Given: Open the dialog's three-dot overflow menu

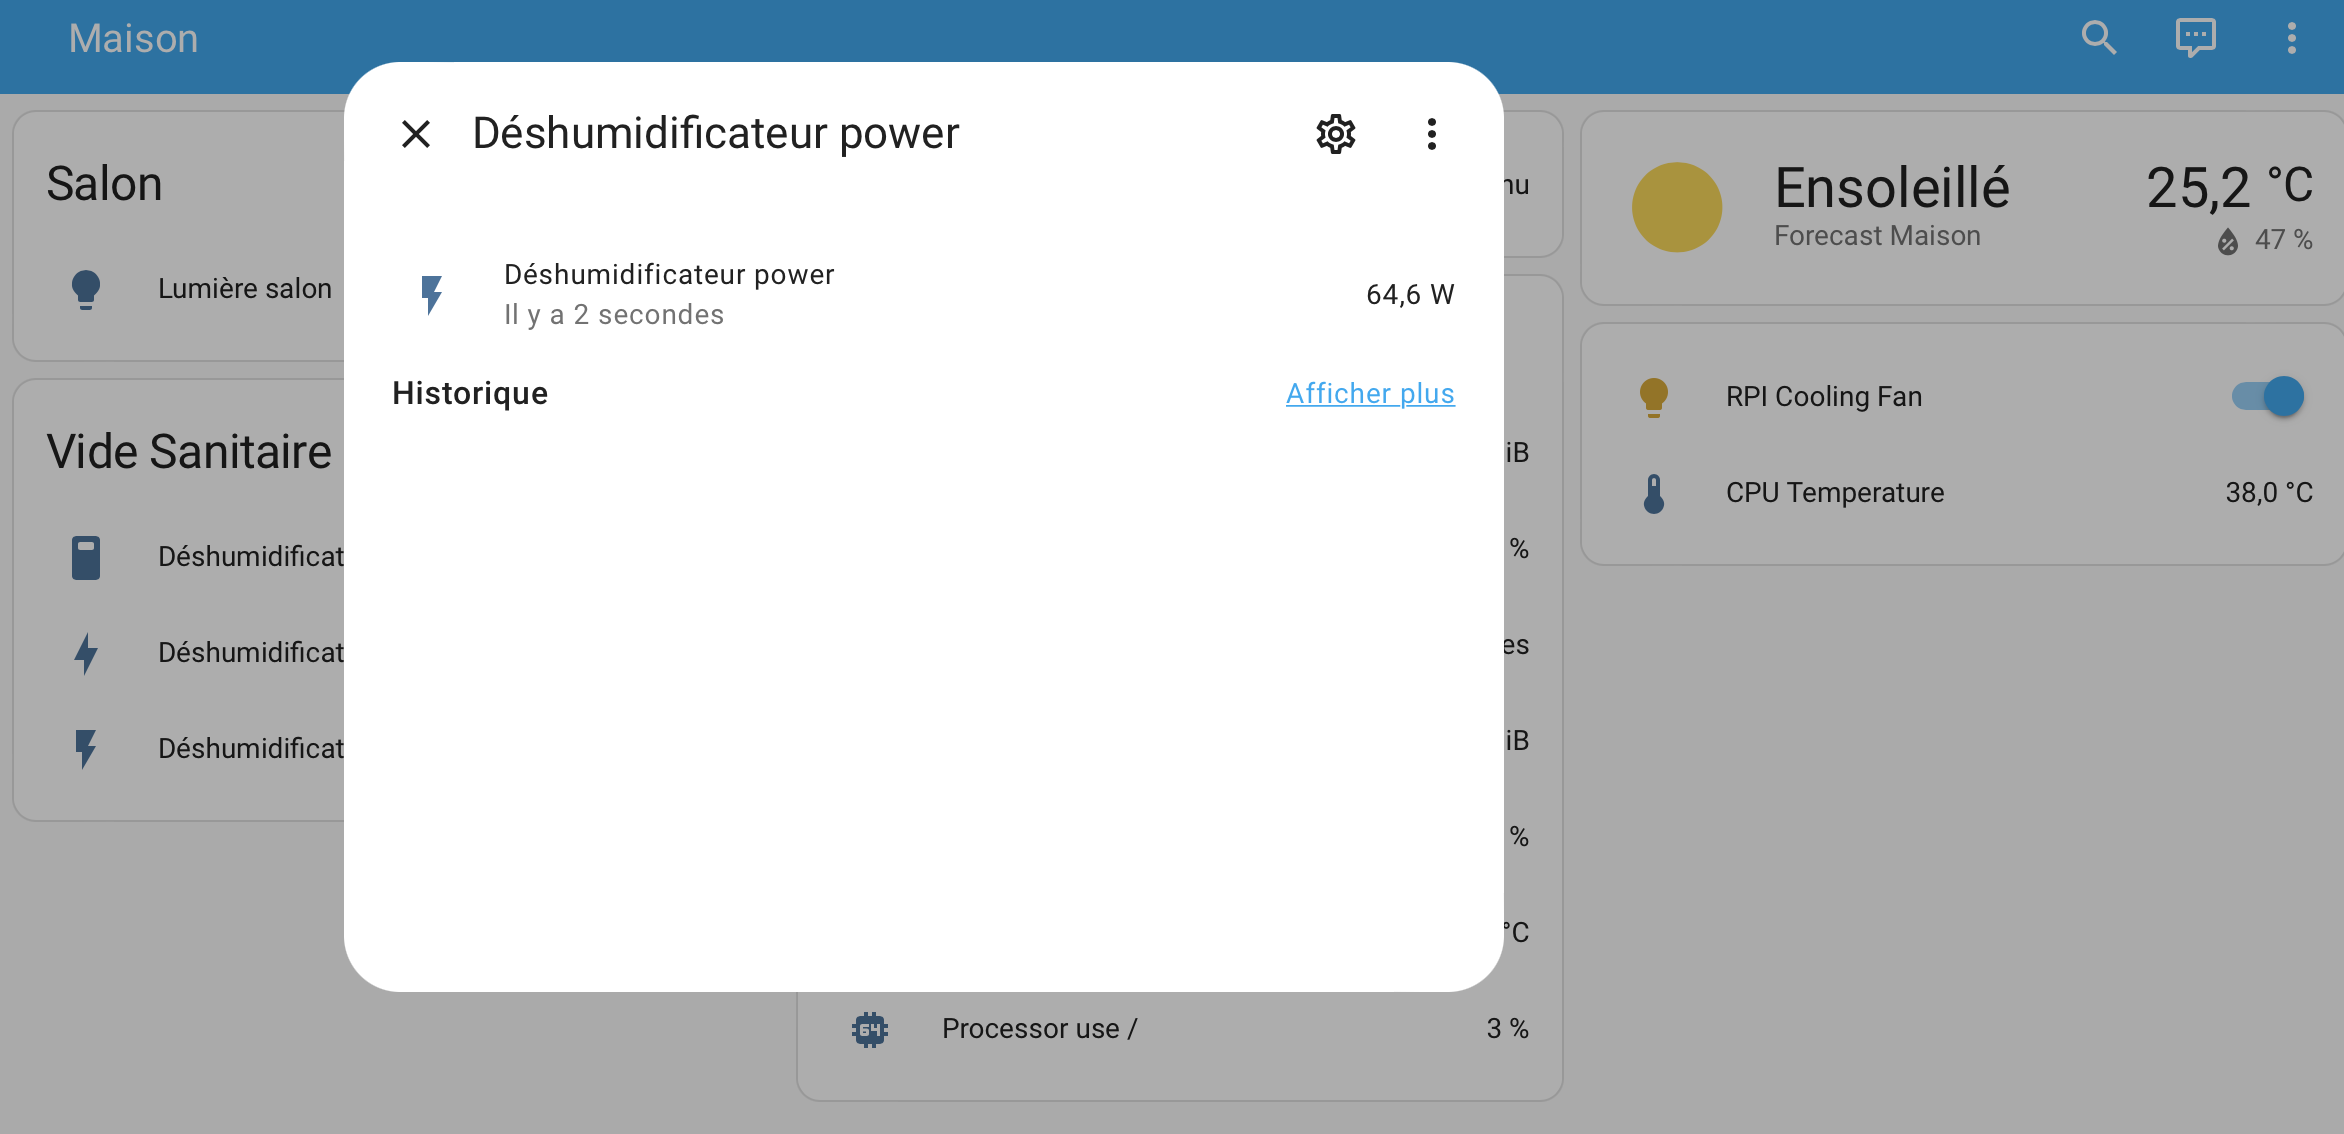Looking at the screenshot, I should click(1431, 134).
